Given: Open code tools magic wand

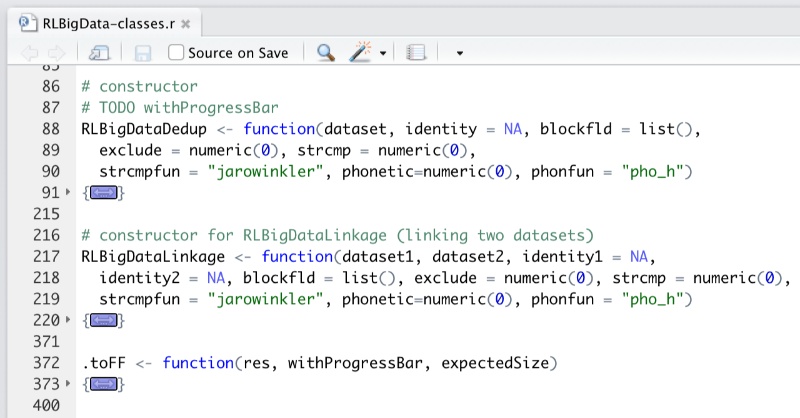Looking at the screenshot, I should coord(360,52).
